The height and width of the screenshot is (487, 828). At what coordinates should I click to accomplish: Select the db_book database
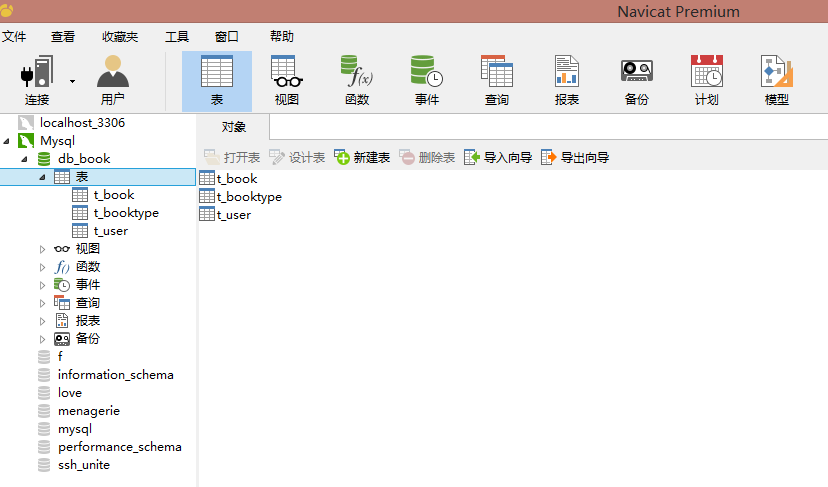[x=84, y=158]
